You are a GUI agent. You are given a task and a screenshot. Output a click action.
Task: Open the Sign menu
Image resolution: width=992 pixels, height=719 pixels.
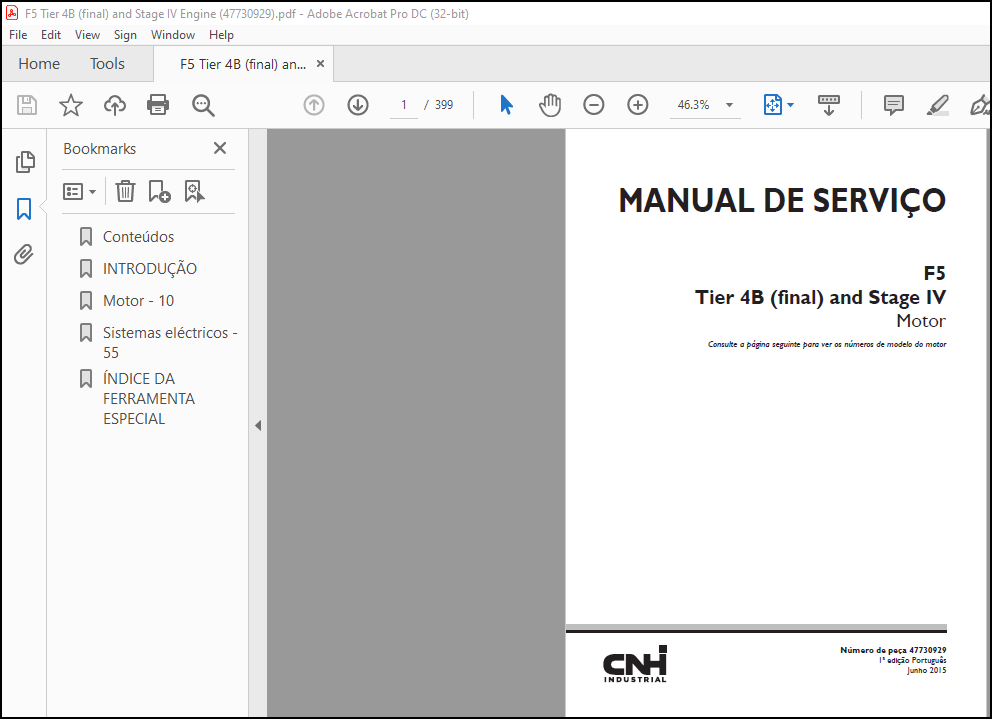[125, 35]
